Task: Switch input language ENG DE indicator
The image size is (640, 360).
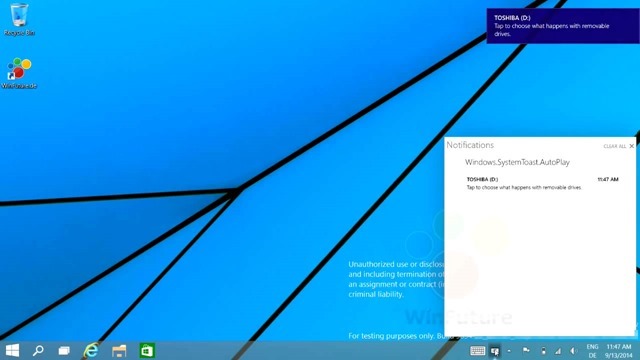Action: (x=592, y=351)
